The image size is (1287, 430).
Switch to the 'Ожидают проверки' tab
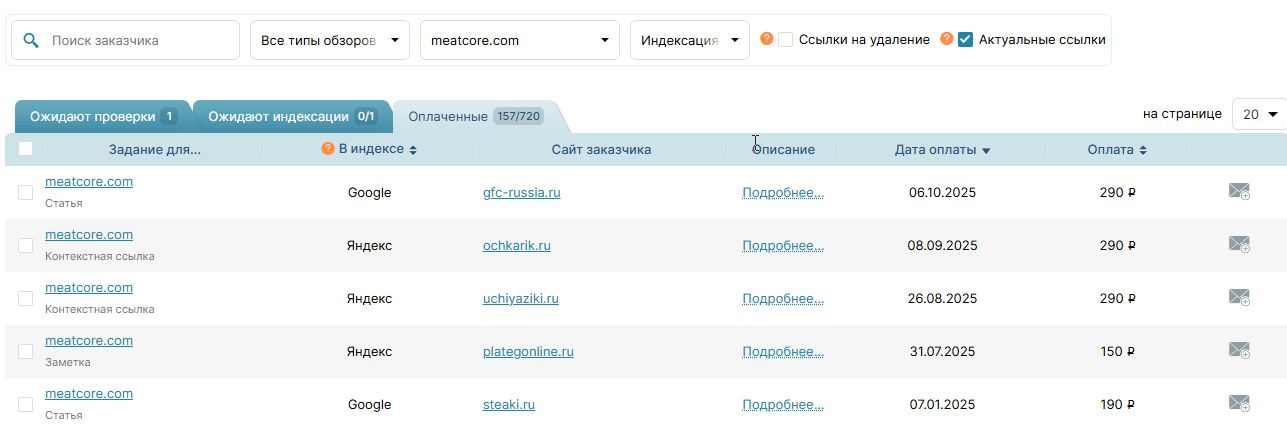click(102, 117)
